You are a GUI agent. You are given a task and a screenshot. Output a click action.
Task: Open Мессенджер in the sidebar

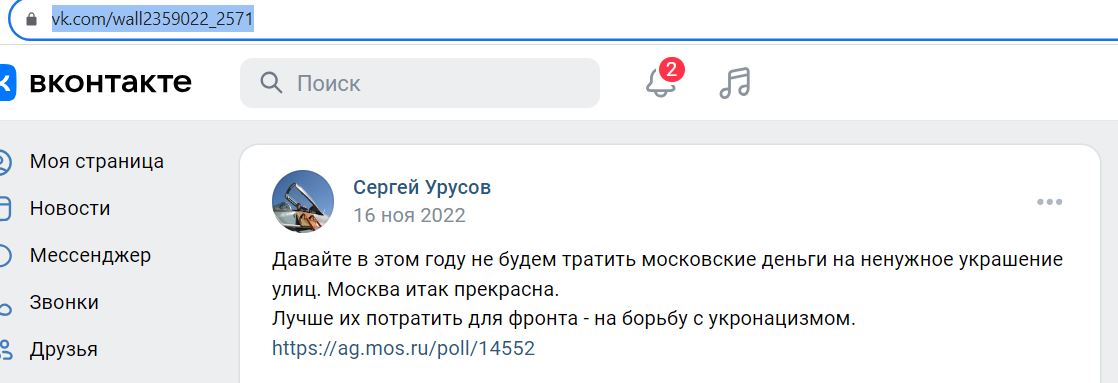91,255
